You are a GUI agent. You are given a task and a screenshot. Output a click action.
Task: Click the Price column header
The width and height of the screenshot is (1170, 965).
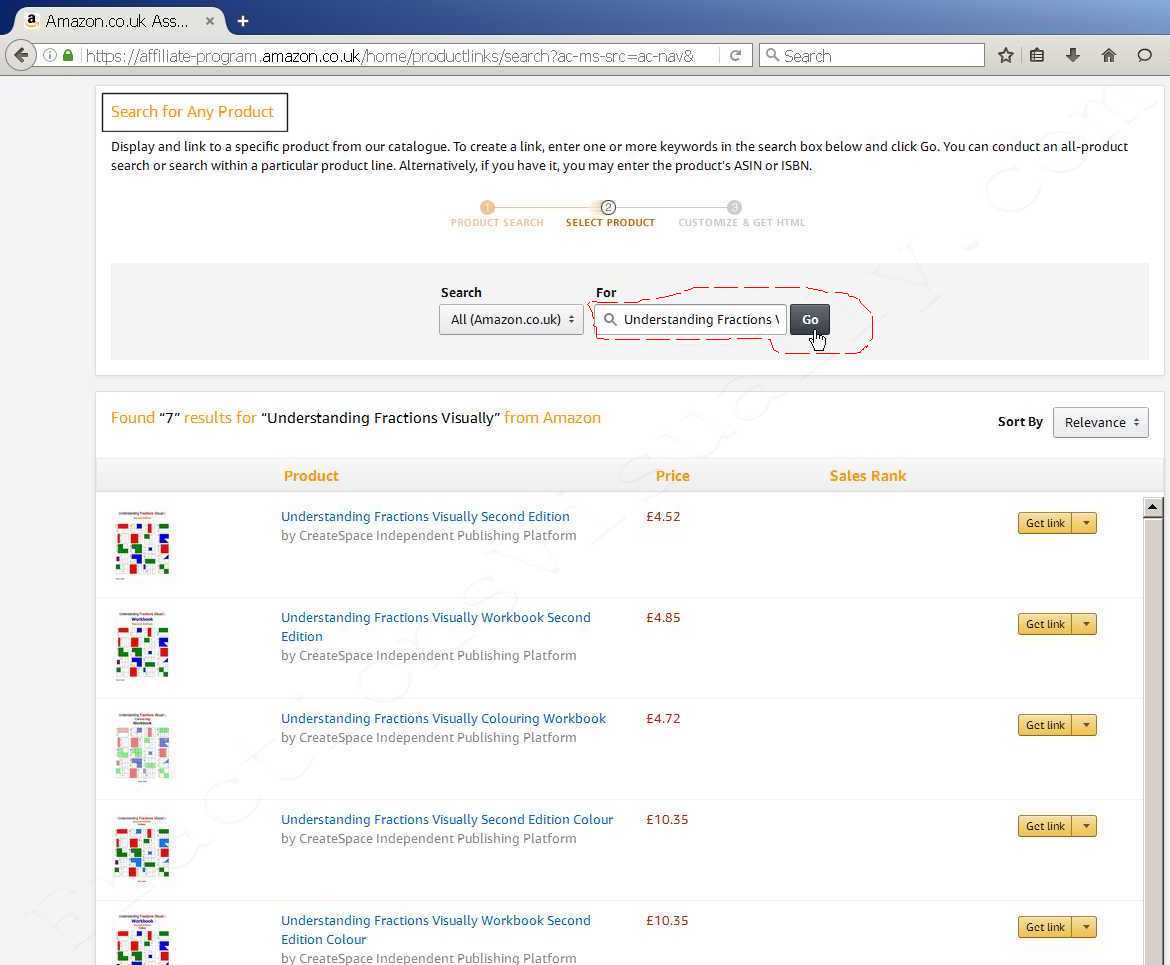(672, 476)
